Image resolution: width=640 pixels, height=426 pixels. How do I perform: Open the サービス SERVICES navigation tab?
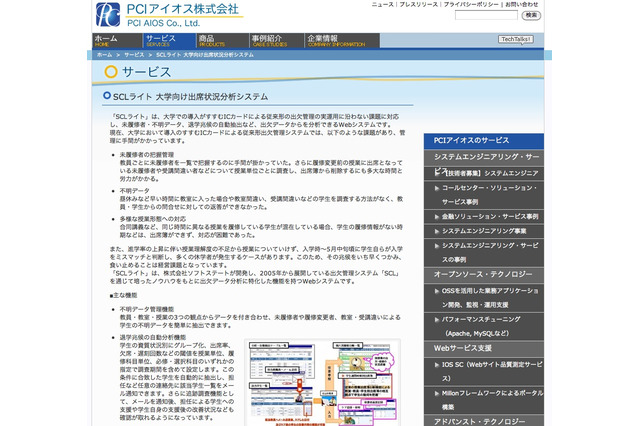pos(169,41)
